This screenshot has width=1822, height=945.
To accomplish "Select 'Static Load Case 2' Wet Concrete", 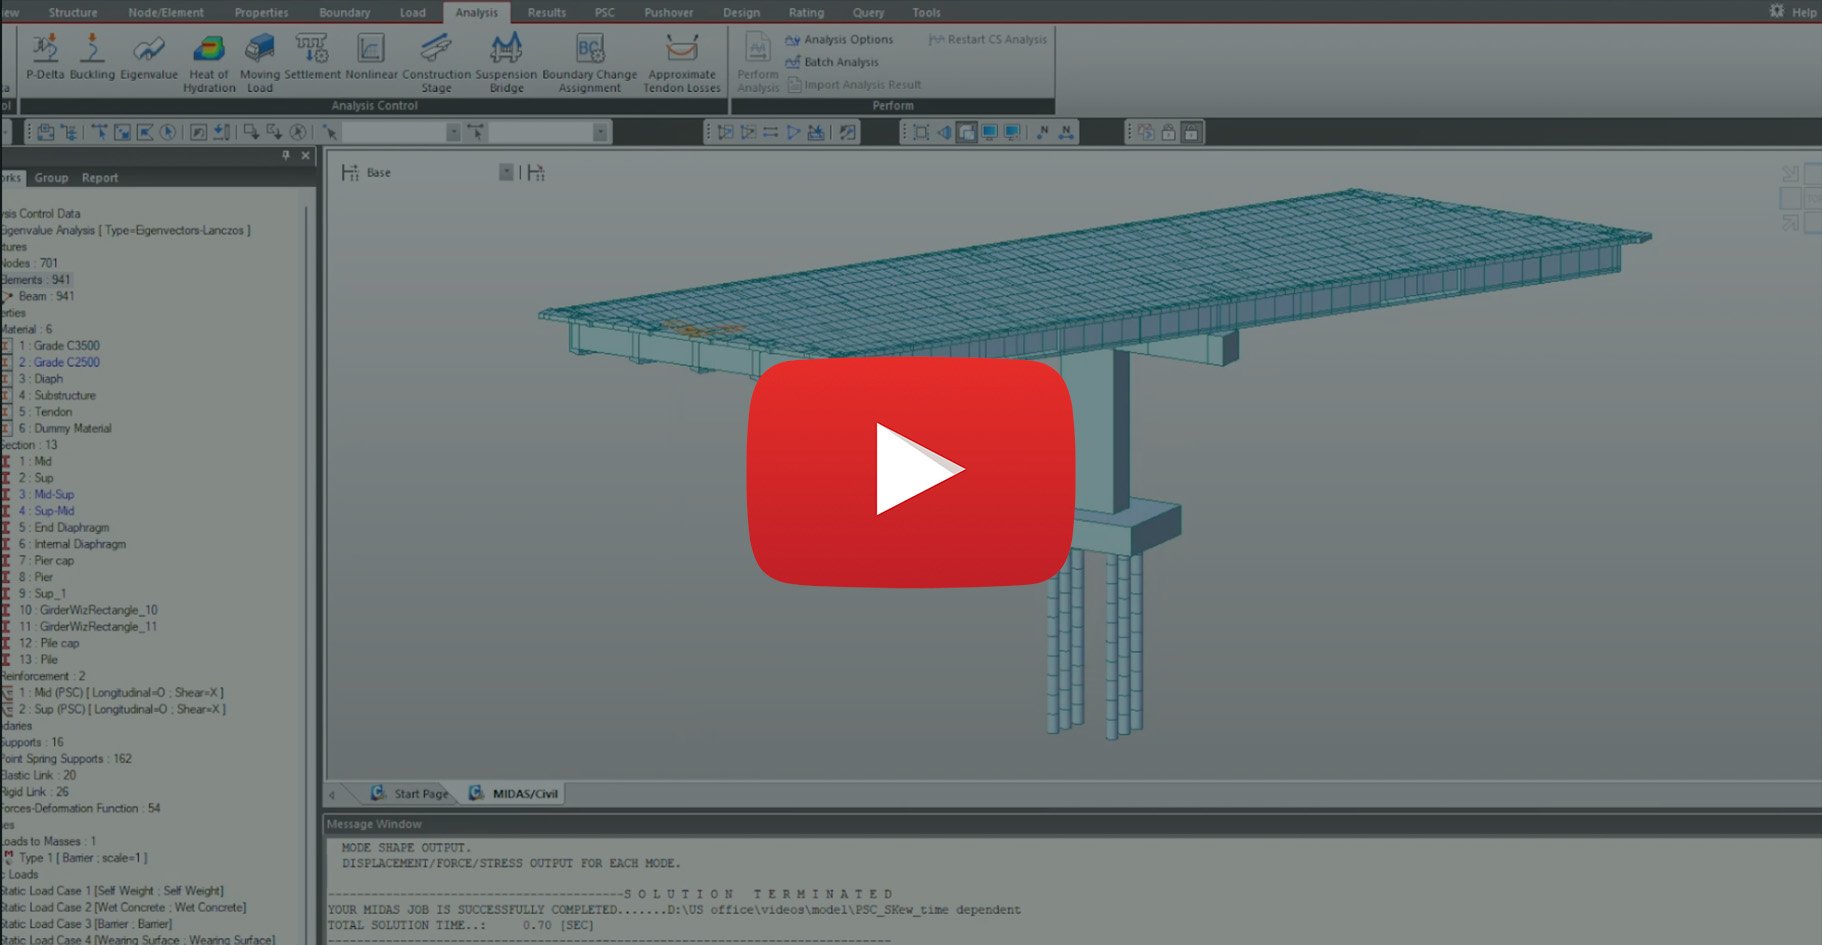I will 123,907.
